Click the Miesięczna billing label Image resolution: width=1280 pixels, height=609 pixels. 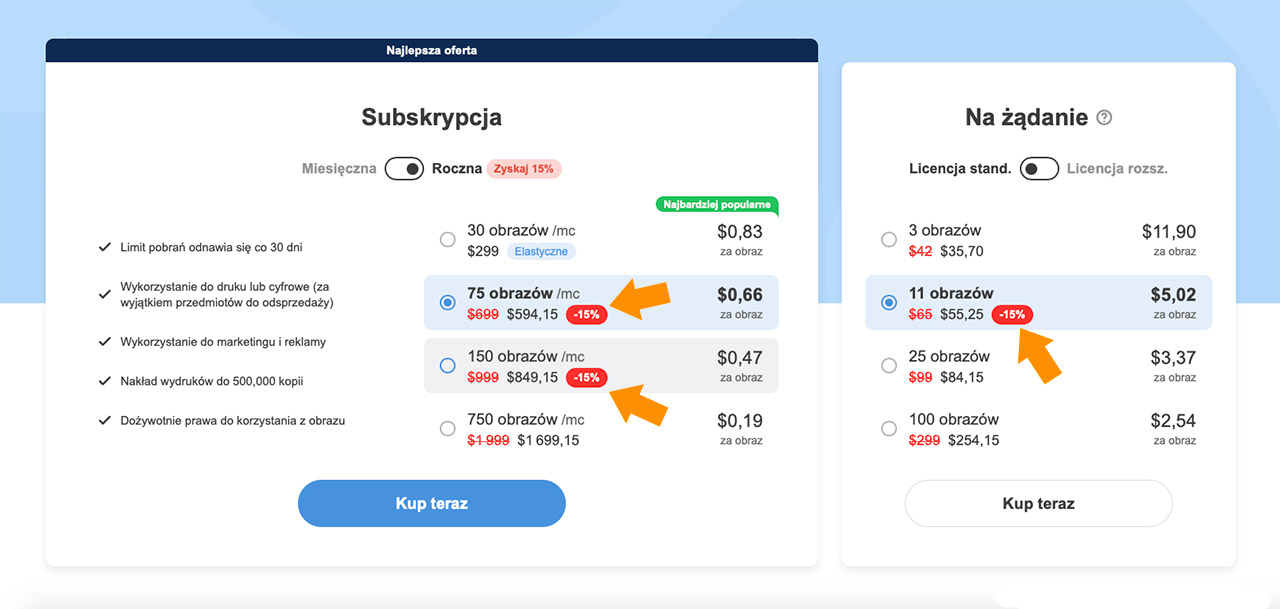click(x=339, y=169)
